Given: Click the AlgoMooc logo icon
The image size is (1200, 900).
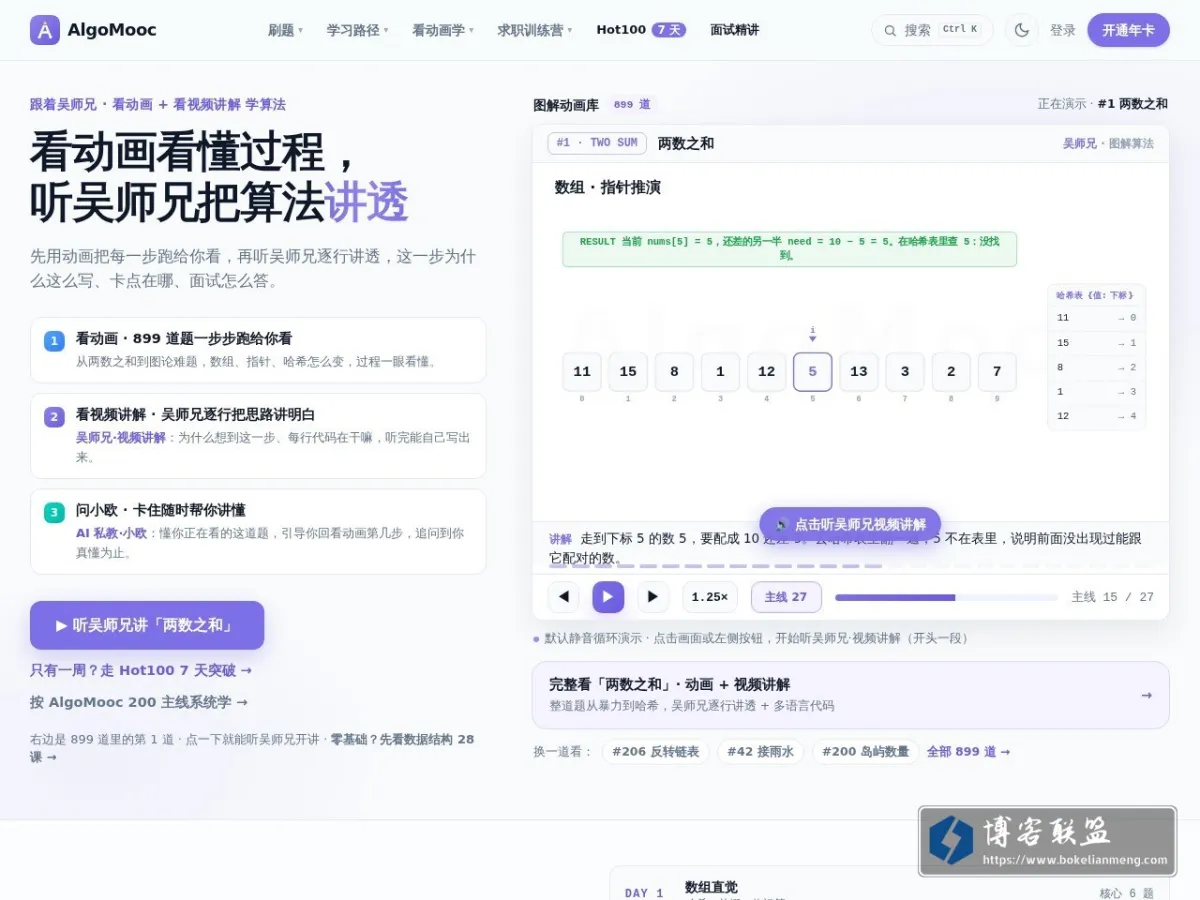Looking at the screenshot, I should coord(45,30).
